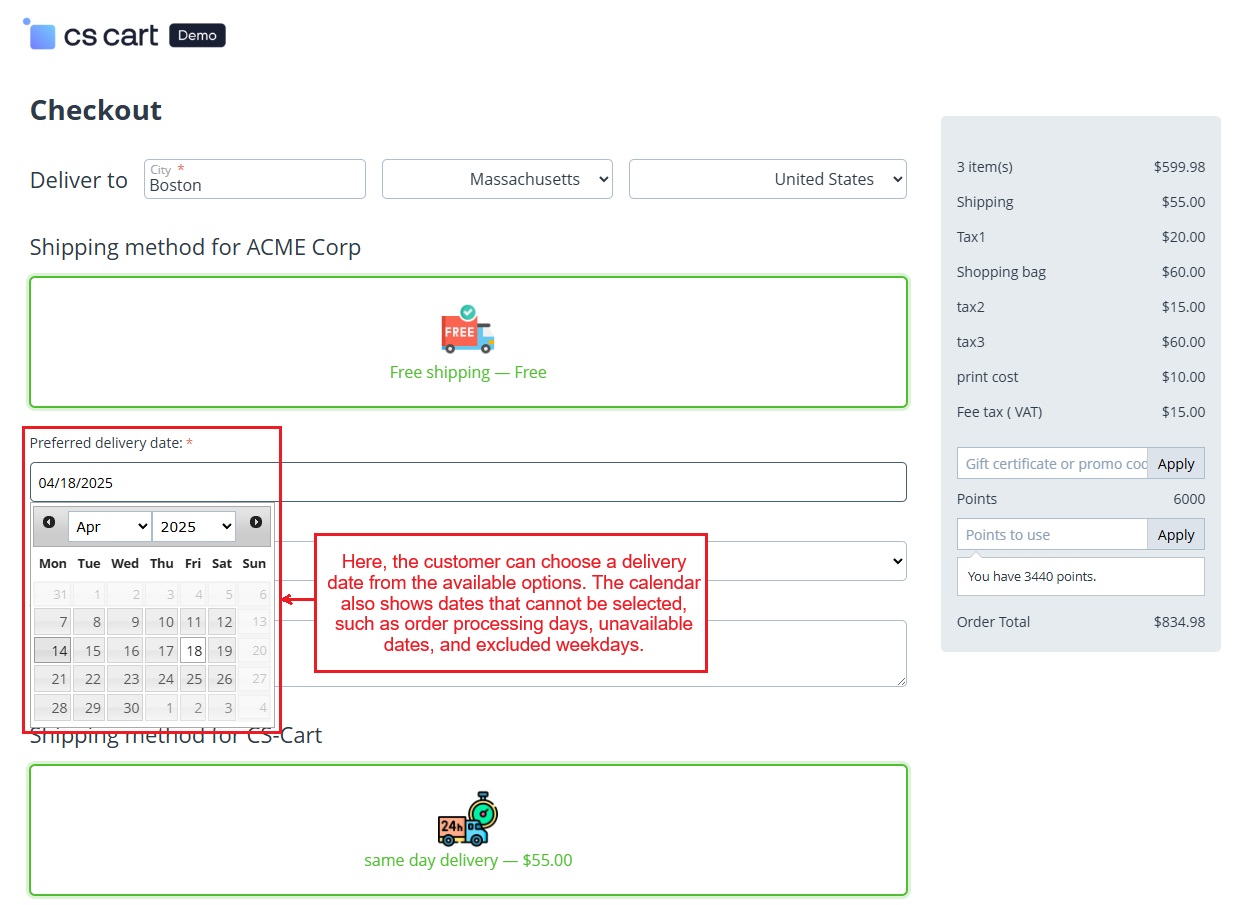
Task: Pick April 18 in the calendar
Action: [193, 651]
